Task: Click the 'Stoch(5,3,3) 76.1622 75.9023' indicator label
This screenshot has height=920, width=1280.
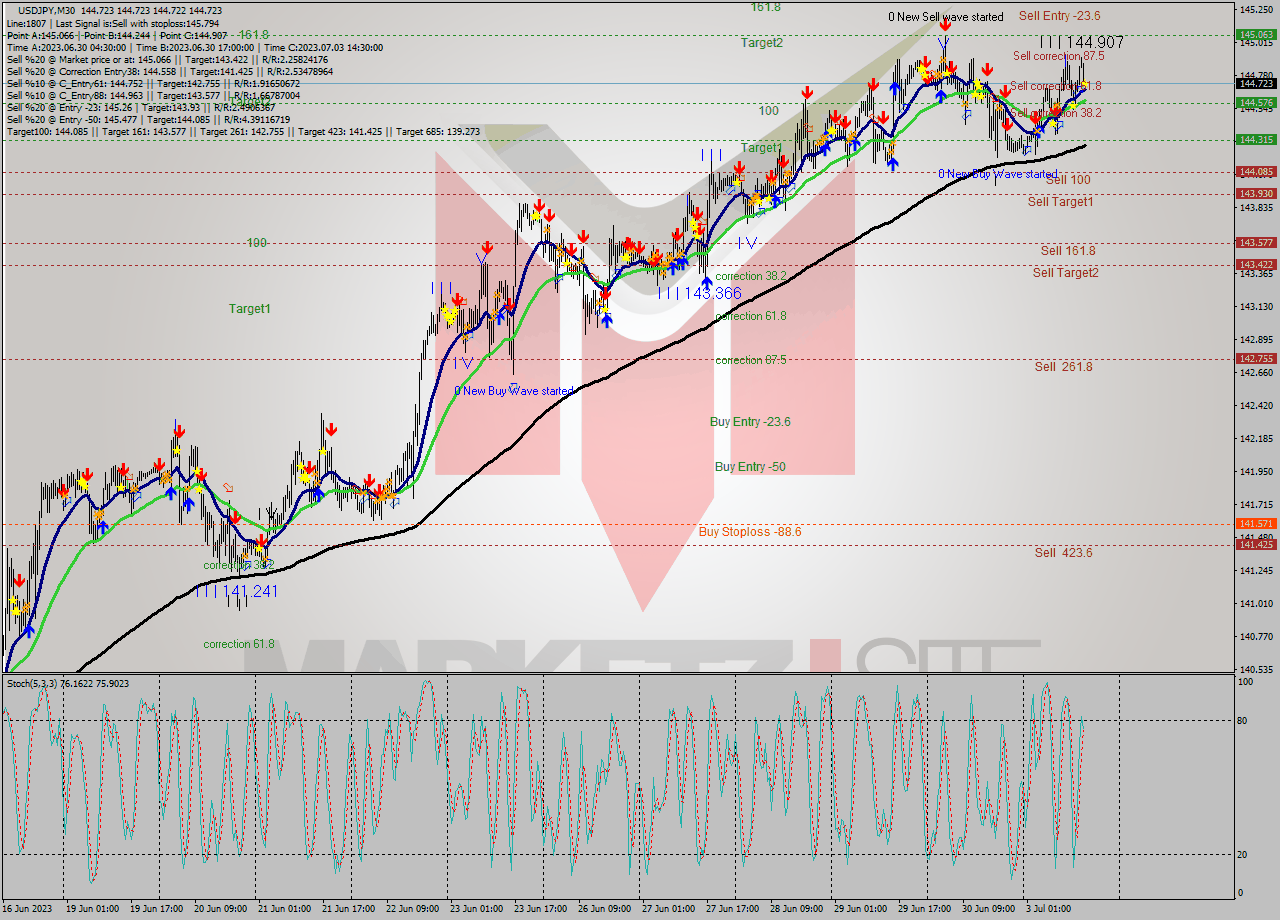Action: click(68, 683)
